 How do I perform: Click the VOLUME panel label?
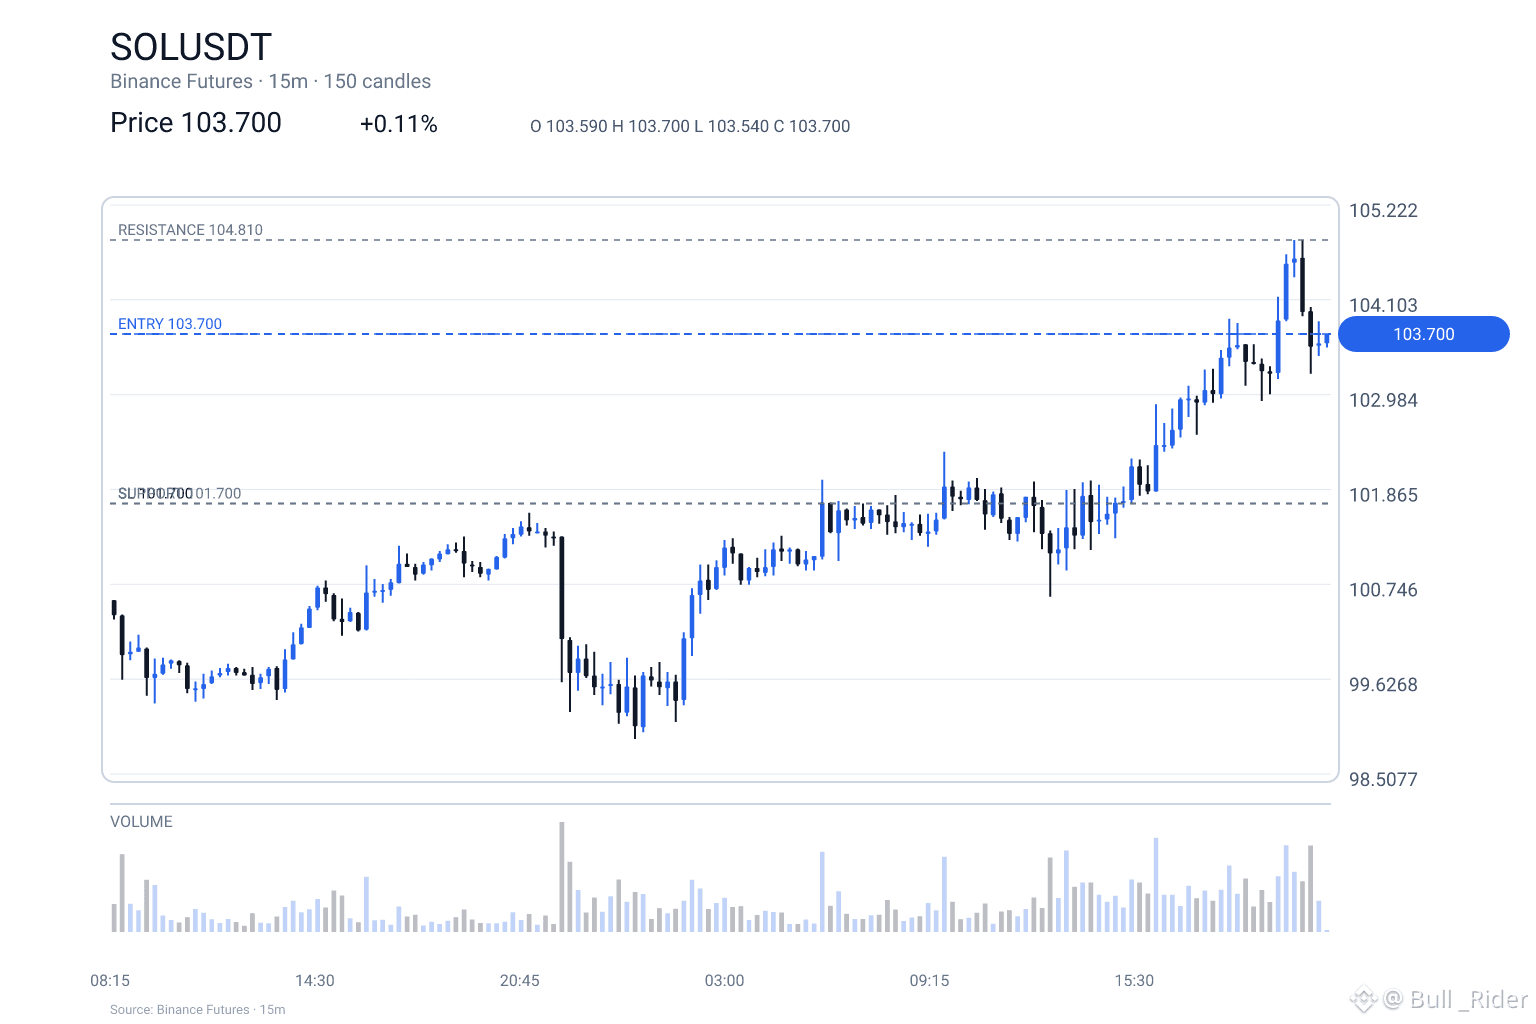click(x=141, y=822)
